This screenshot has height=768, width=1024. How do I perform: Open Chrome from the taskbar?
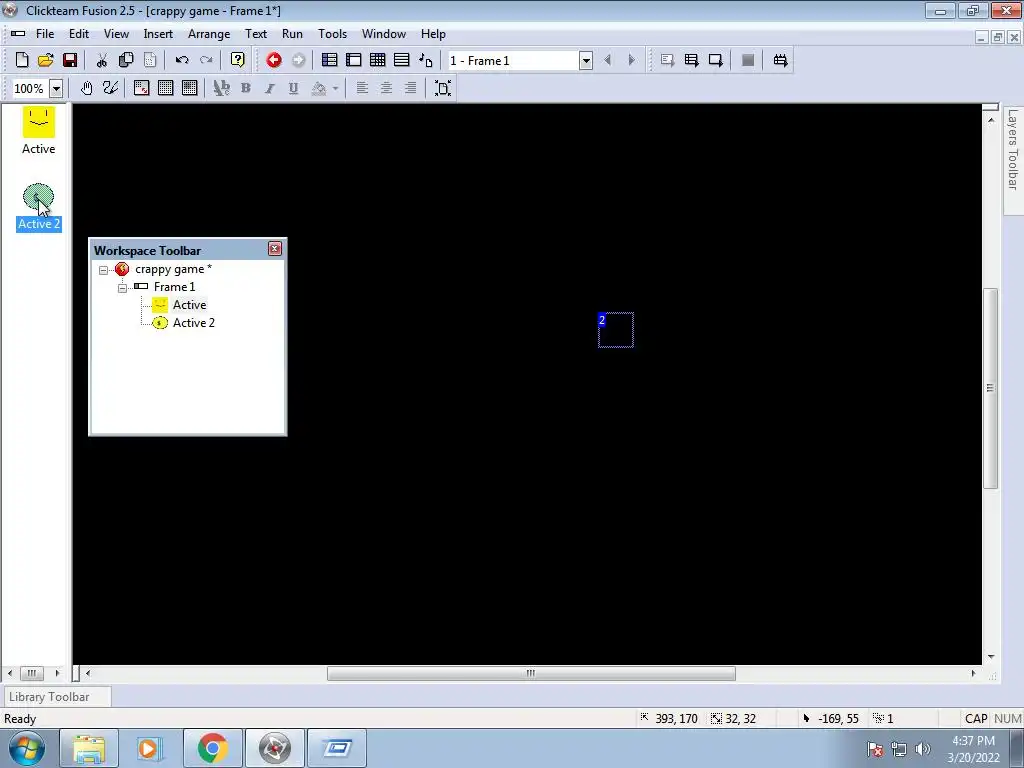212,748
